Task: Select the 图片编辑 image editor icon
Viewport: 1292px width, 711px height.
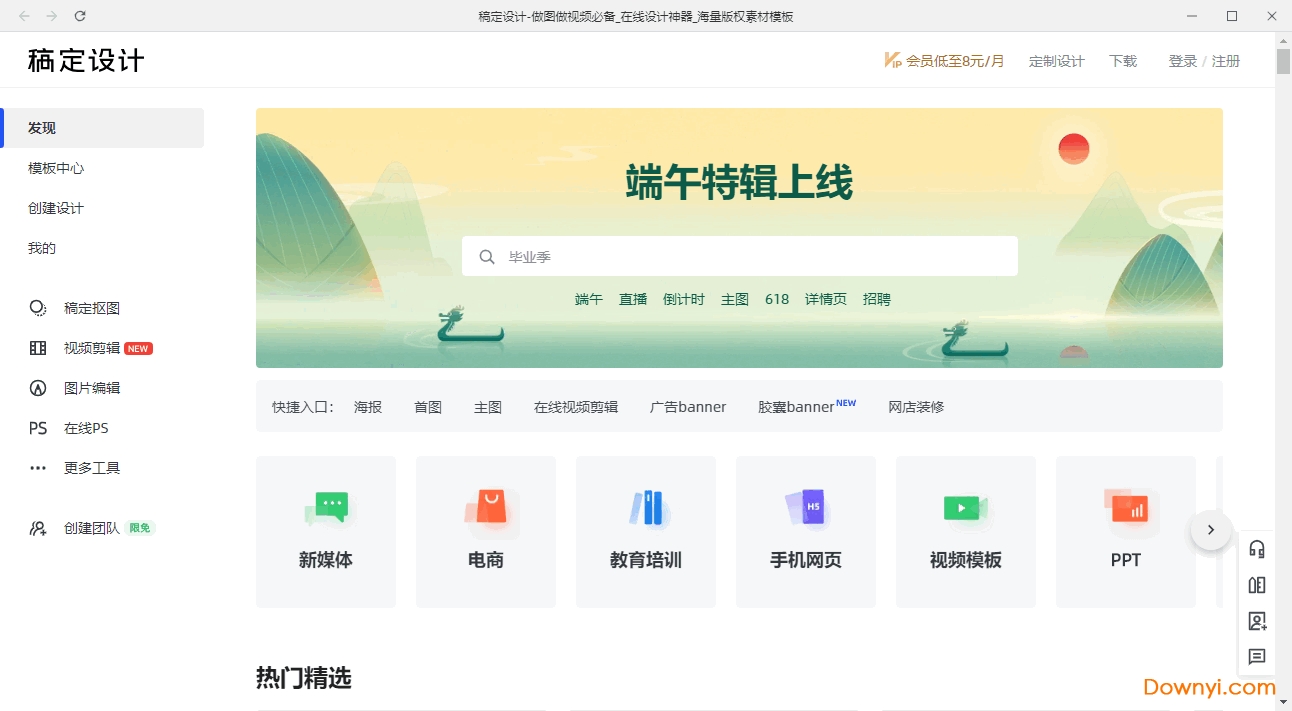Action: coord(38,388)
